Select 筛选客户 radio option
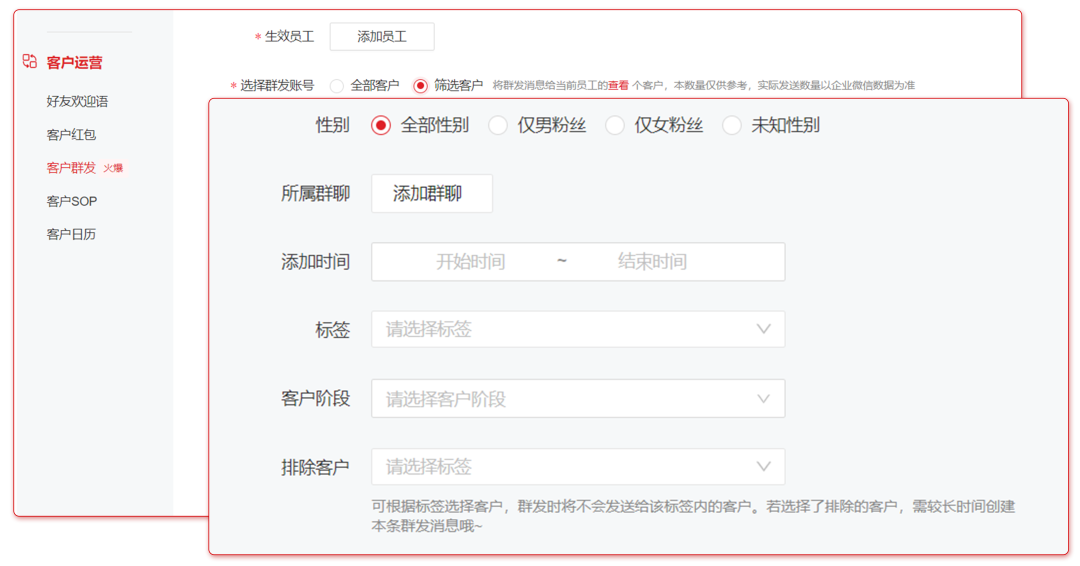Screen dimensions: 1080x566 (420, 86)
